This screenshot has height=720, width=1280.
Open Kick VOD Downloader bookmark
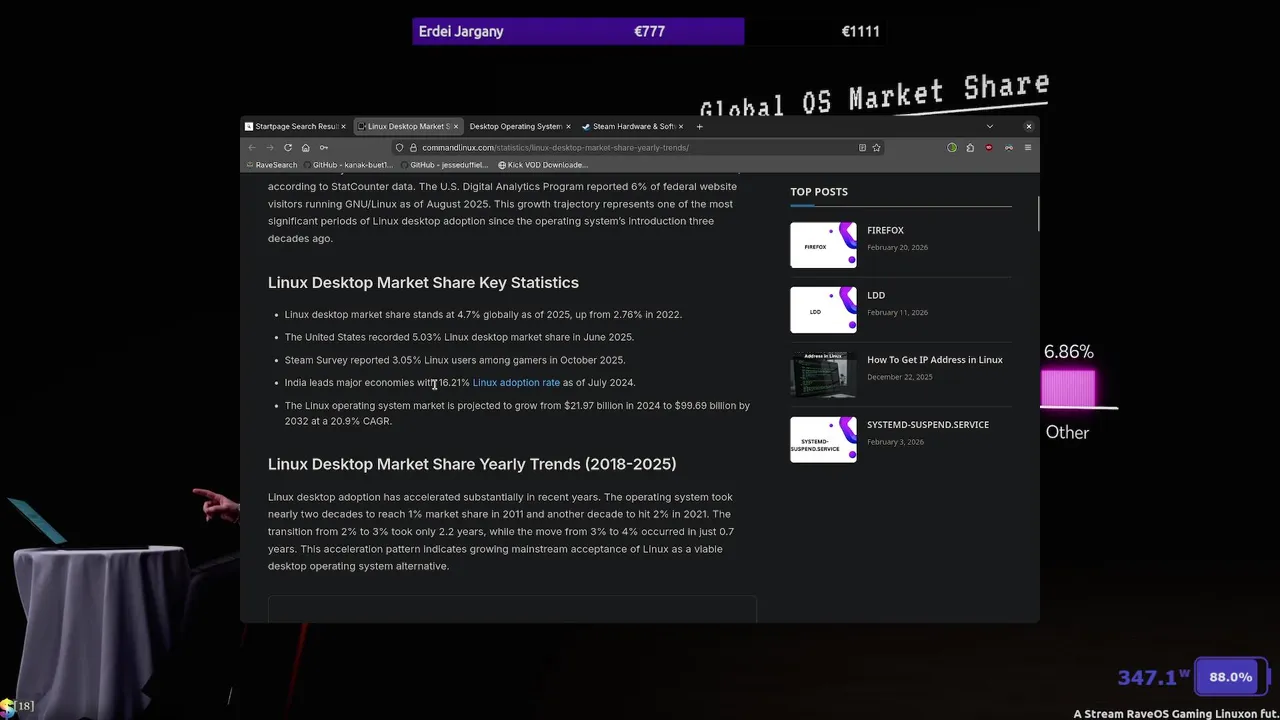click(x=543, y=164)
